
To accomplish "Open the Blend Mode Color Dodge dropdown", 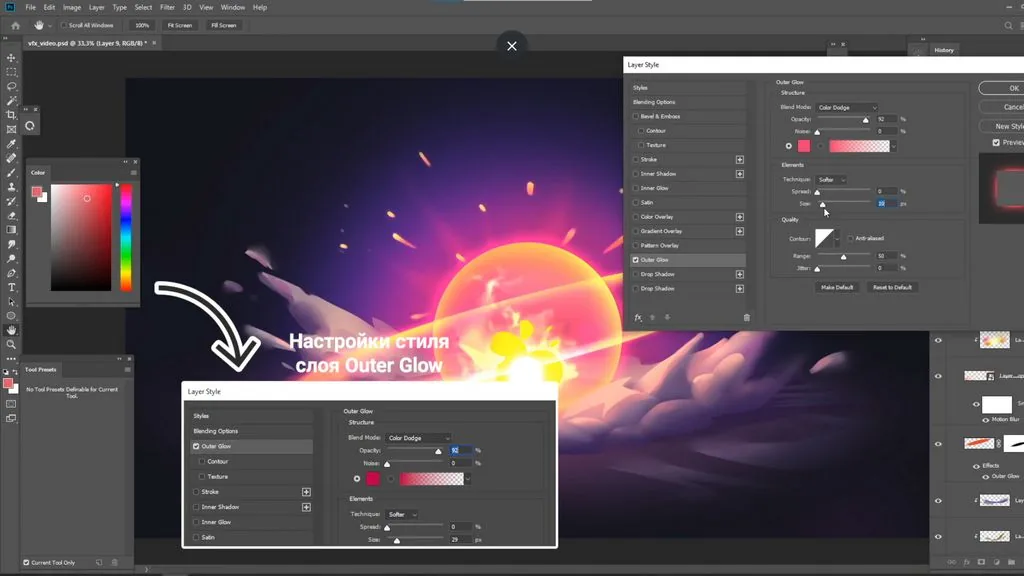I will coord(846,107).
